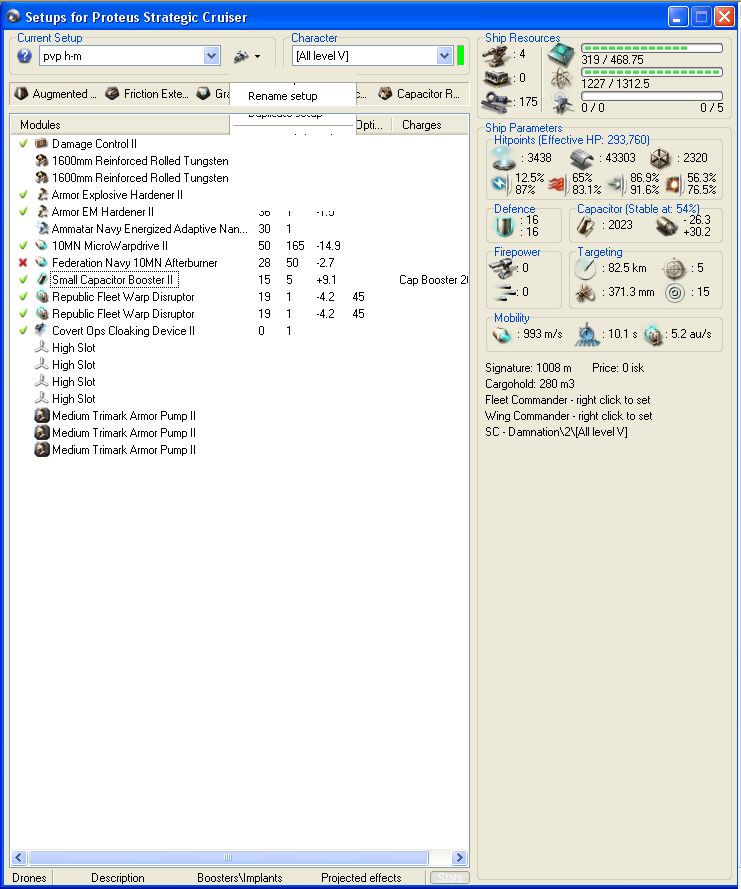Image resolution: width=741 pixels, height=889 pixels.
Task: Click second 1600mm Reinforced Rolled Tungsten icon
Action: click(41, 177)
